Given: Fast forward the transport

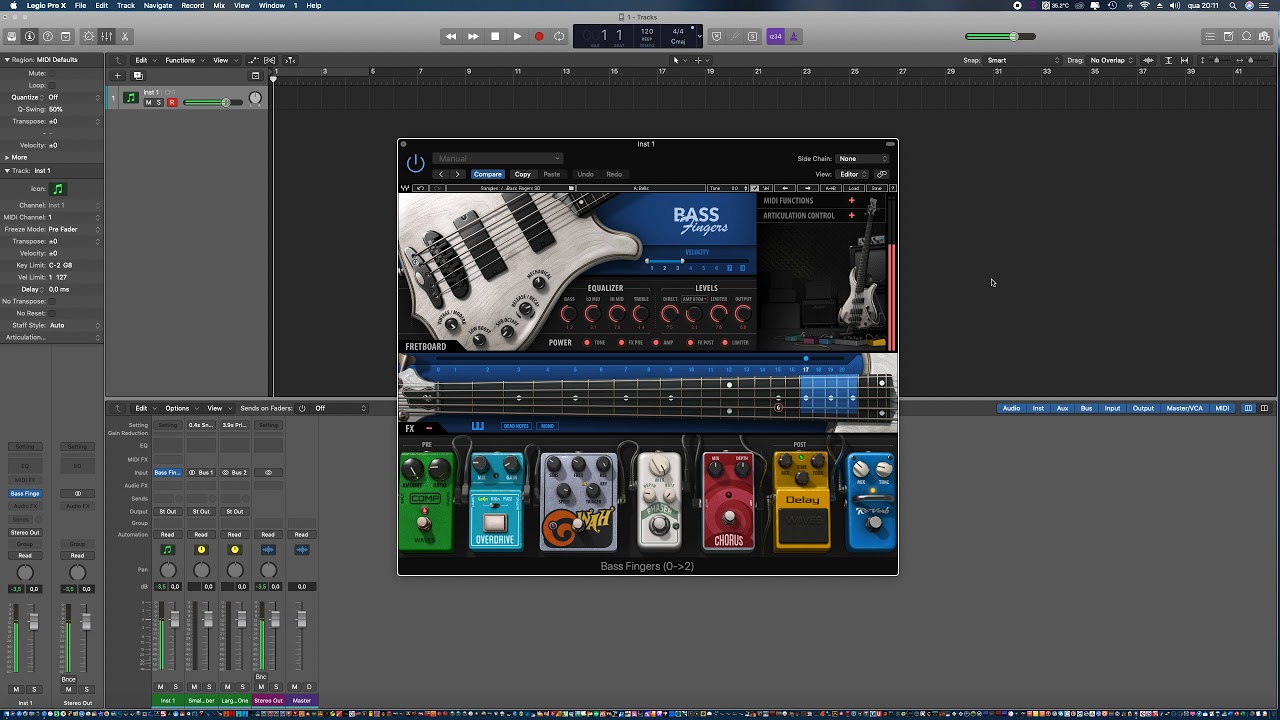Looking at the screenshot, I should pyautogui.click(x=473, y=37).
